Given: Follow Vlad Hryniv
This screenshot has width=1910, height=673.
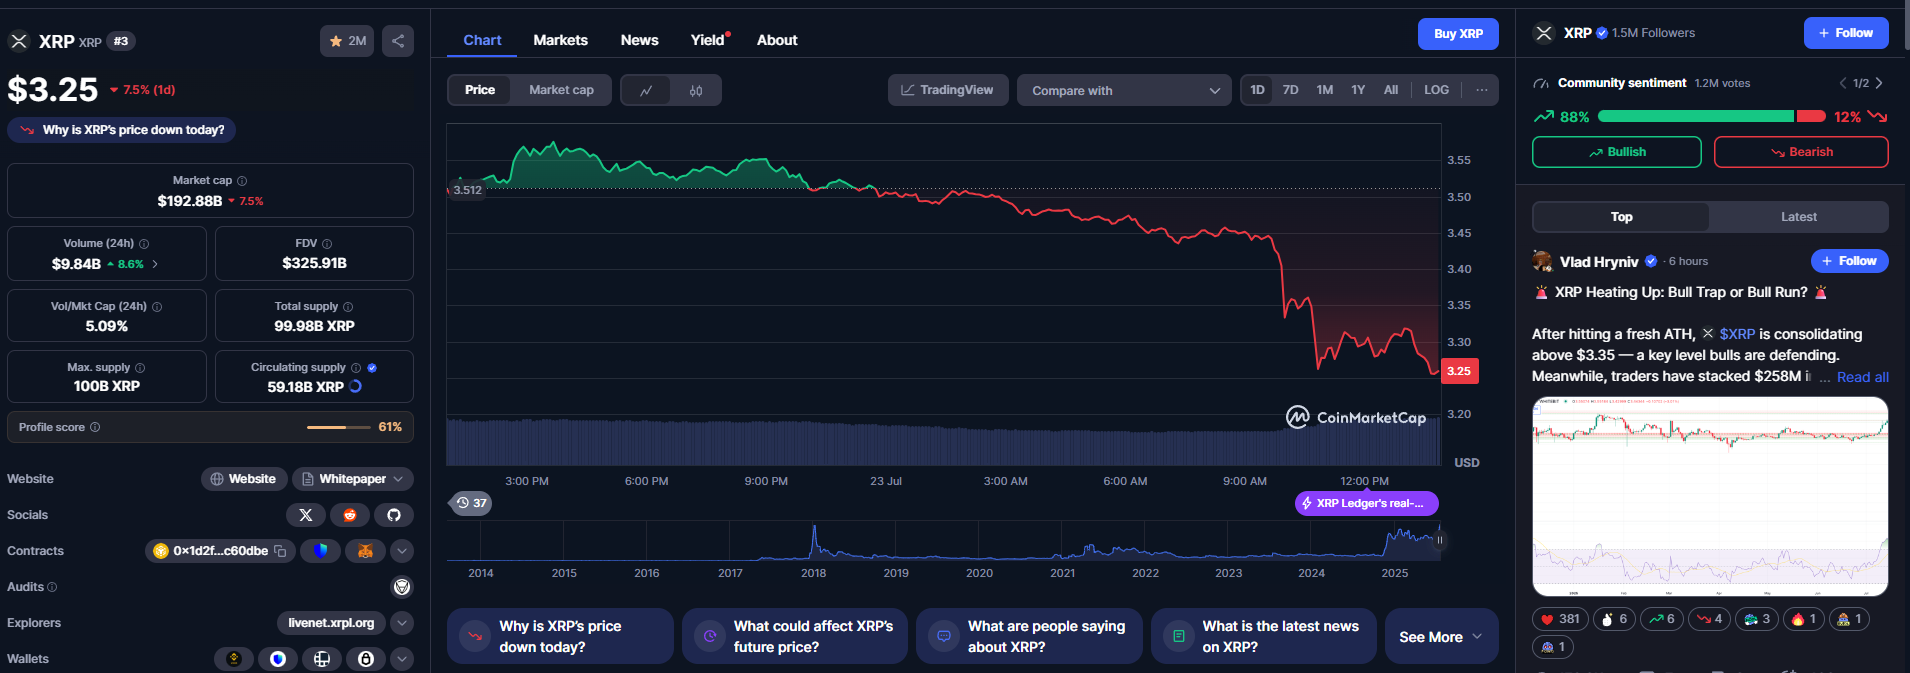Looking at the screenshot, I should click(1849, 261).
